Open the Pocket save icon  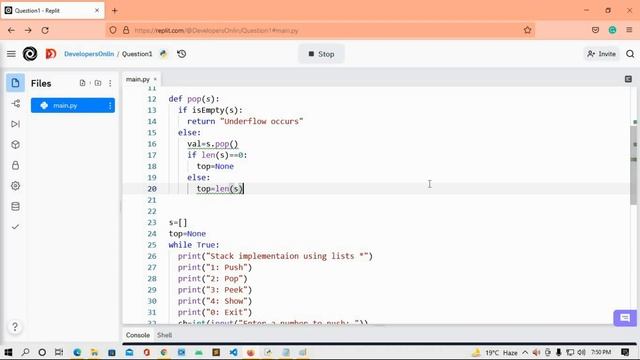tap(595, 30)
